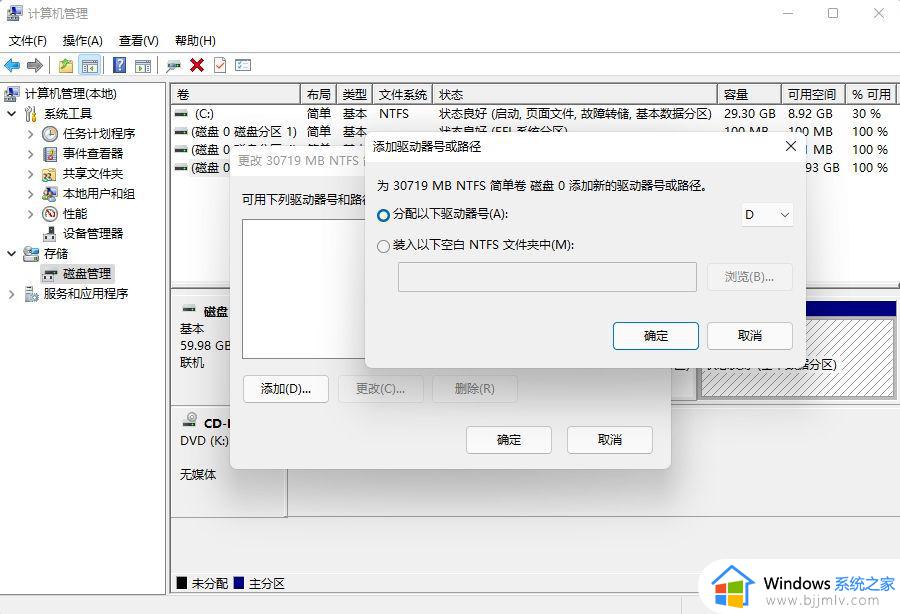The image size is (900, 614).
Task: Click the 布局 column header
Action: pyautogui.click(x=319, y=94)
